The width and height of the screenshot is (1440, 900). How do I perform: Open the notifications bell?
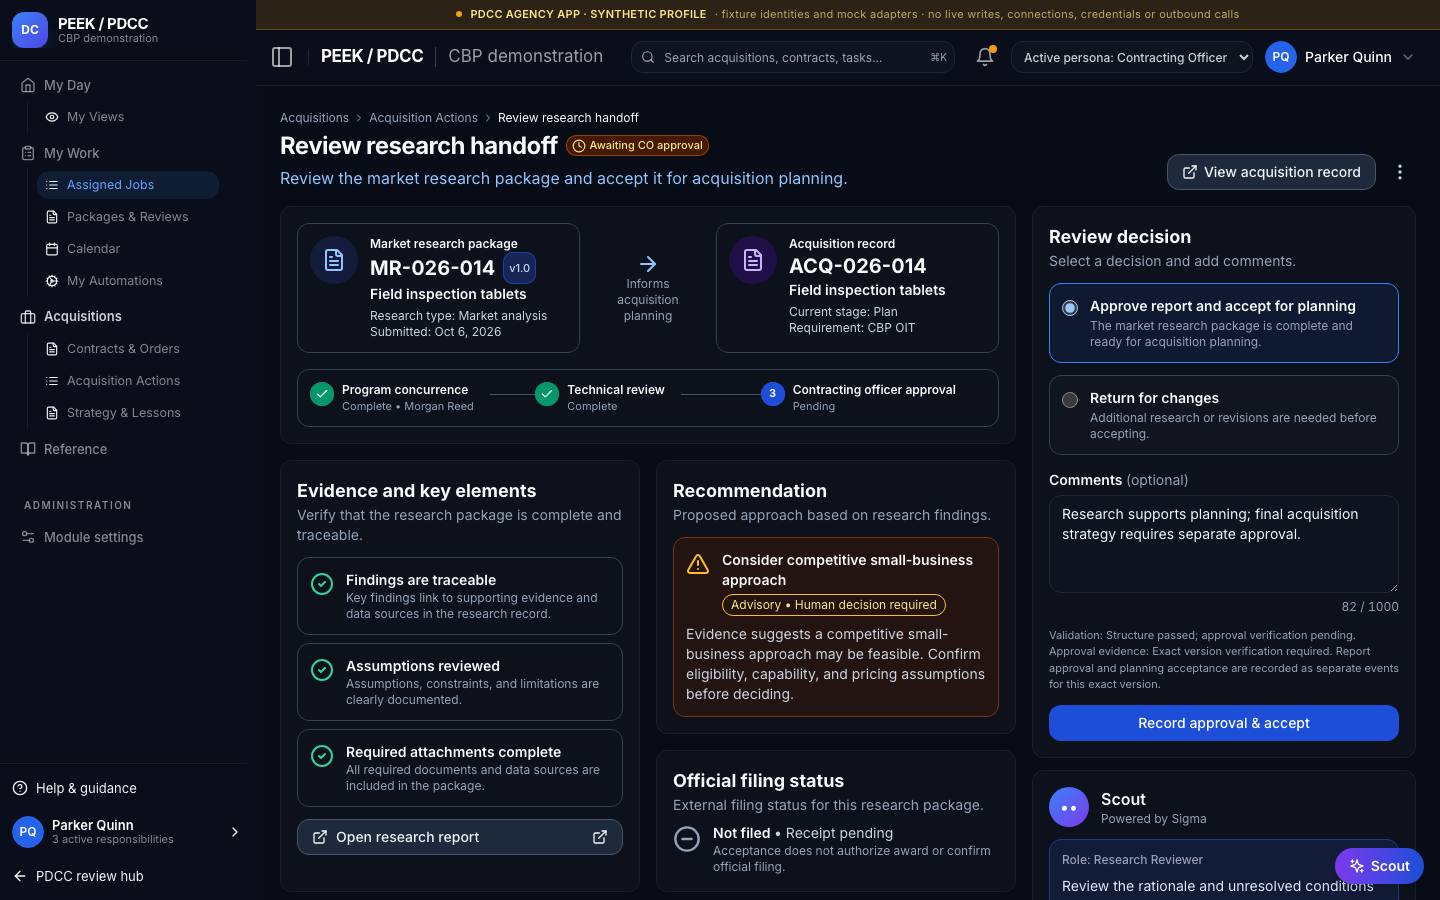click(x=985, y=57)
